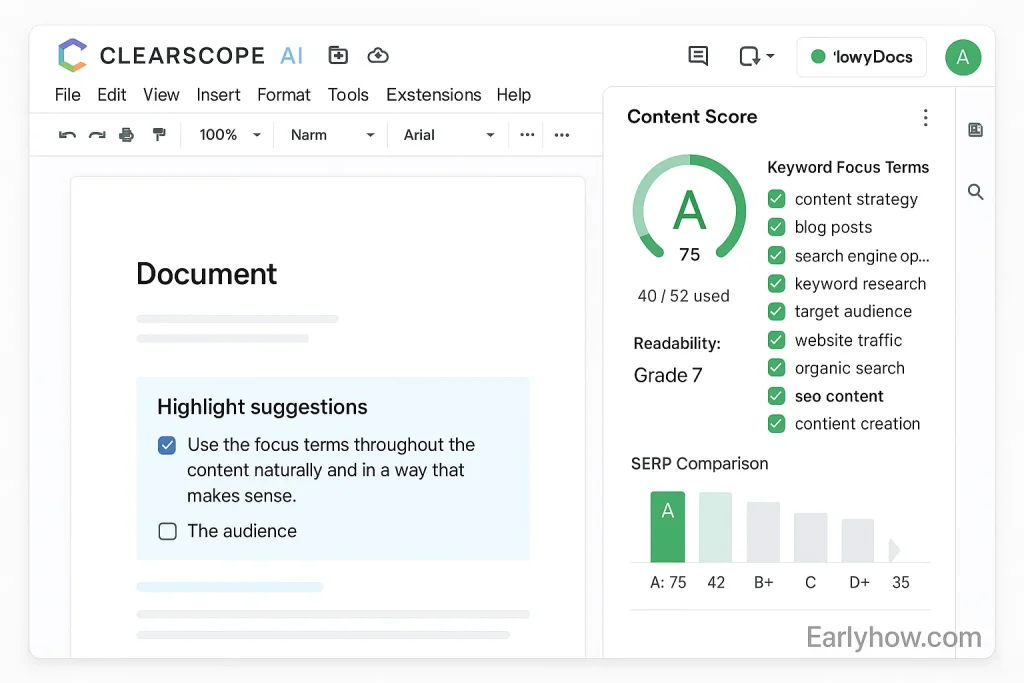Click the undo arrow in toolbar

(67, 135)
